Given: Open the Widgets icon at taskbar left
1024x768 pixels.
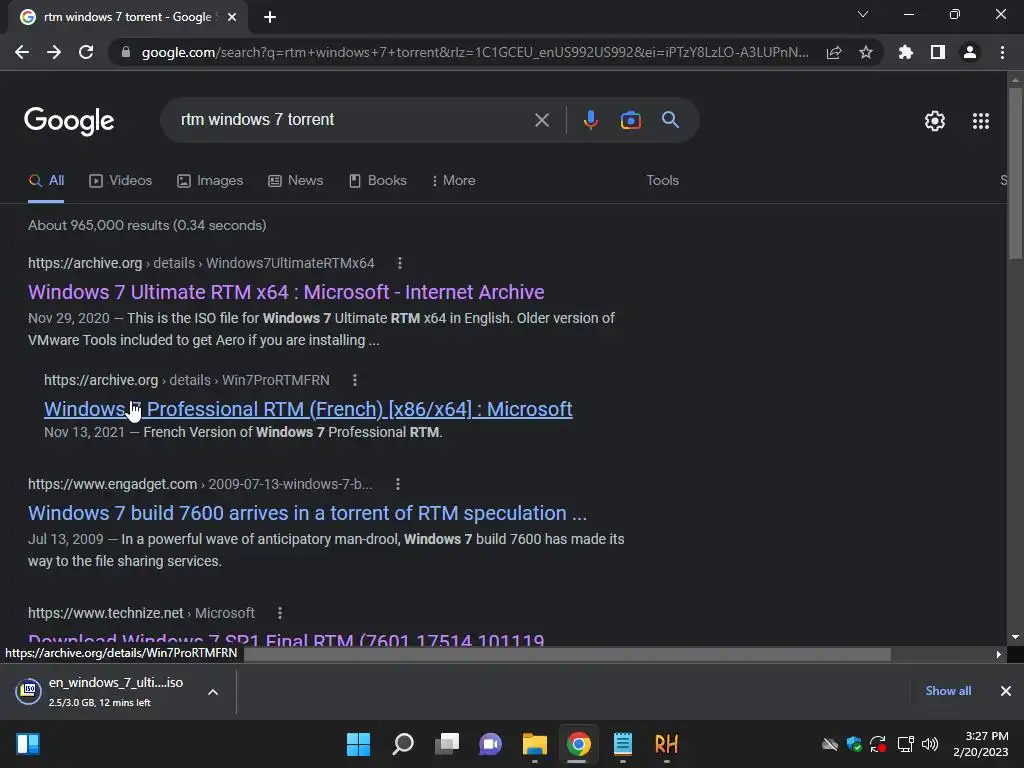Looking at the screenshot, I should tap(28, 744).
